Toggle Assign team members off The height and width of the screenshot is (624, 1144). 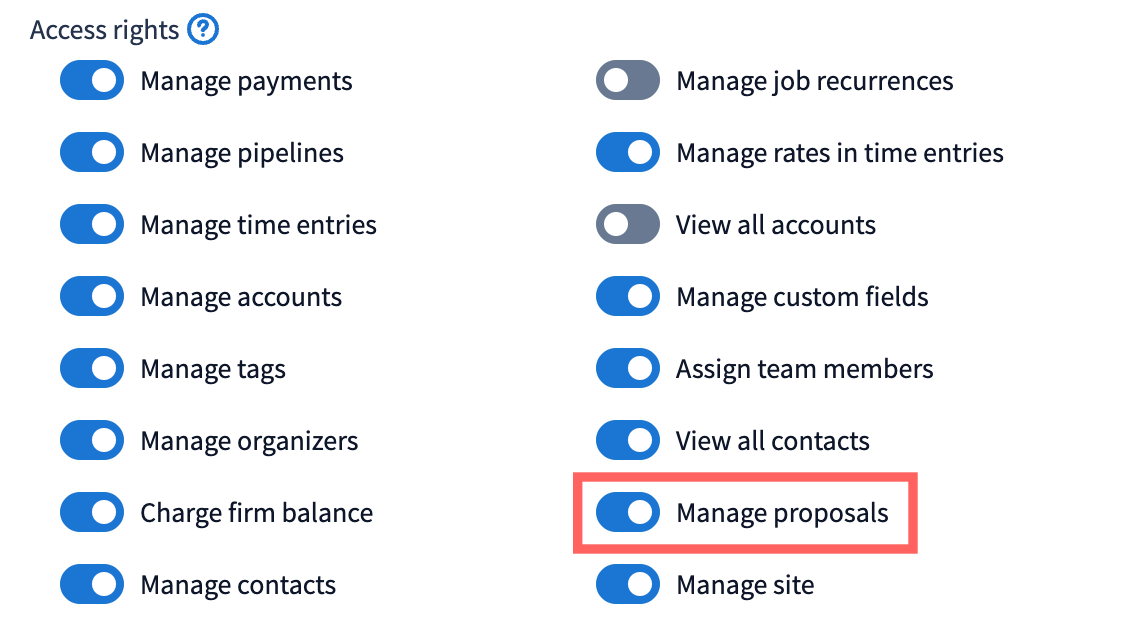[x=628, y=369]
